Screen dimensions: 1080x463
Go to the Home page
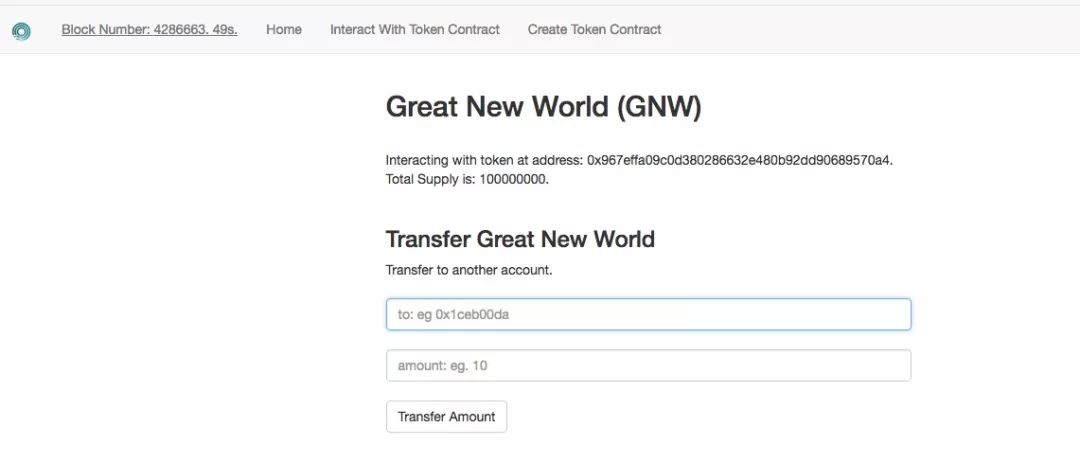(284, 30)
